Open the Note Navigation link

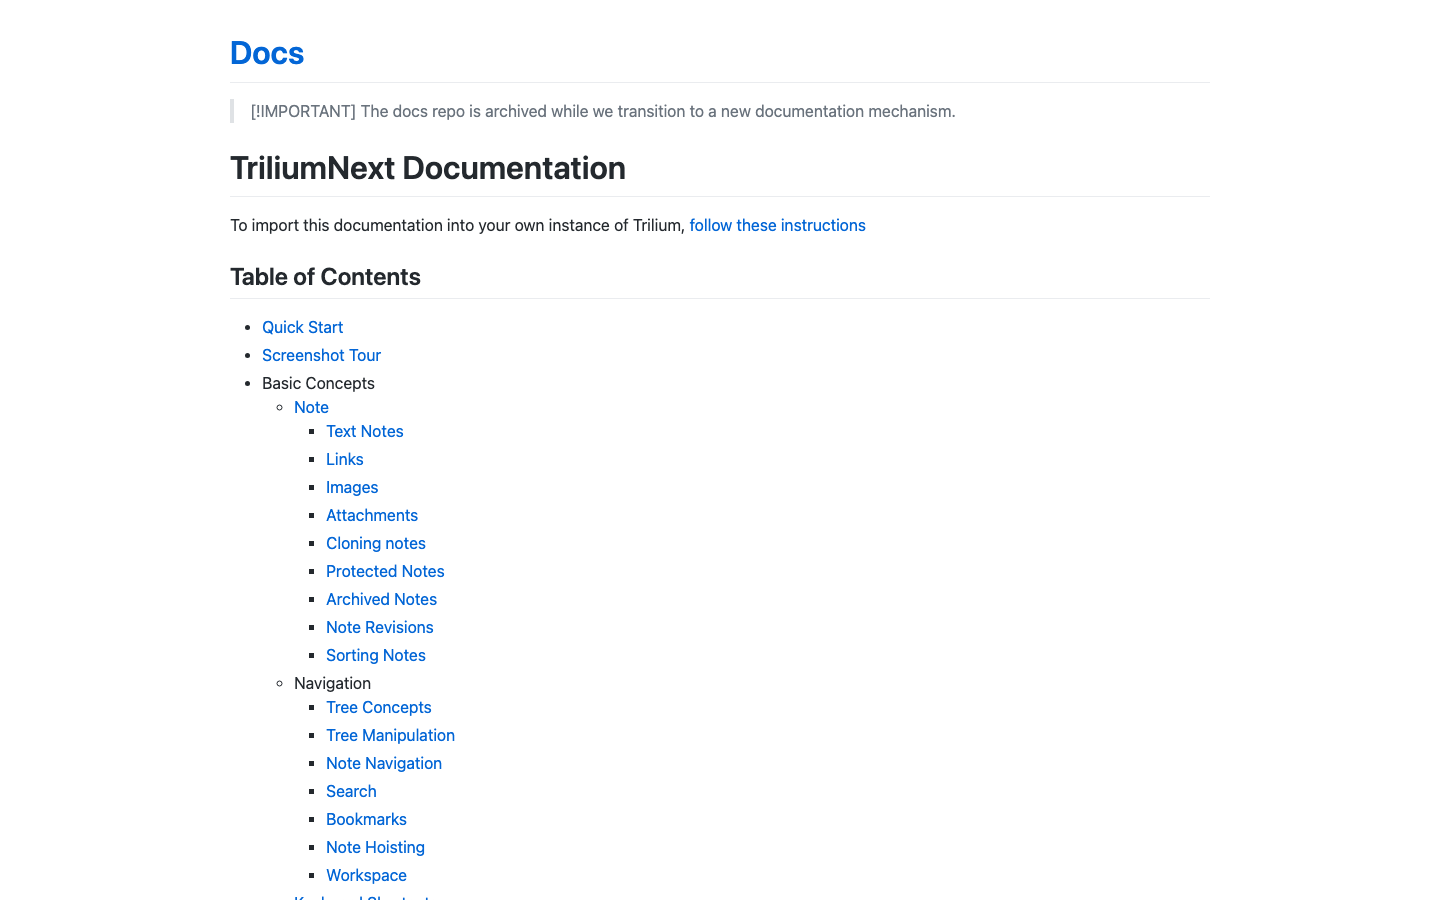(x=383, y=764)
